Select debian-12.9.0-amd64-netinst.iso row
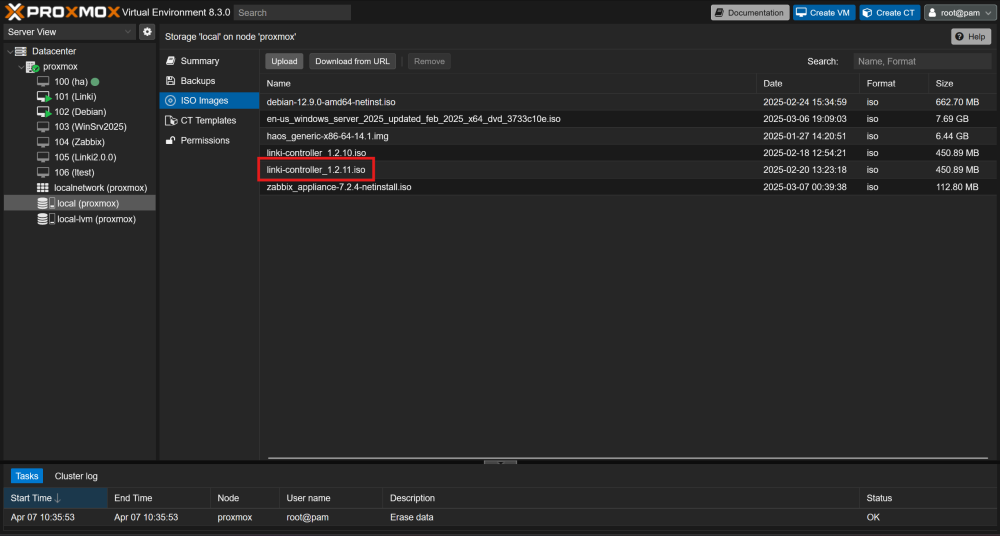1000x536 pixels. pos(626,102)
